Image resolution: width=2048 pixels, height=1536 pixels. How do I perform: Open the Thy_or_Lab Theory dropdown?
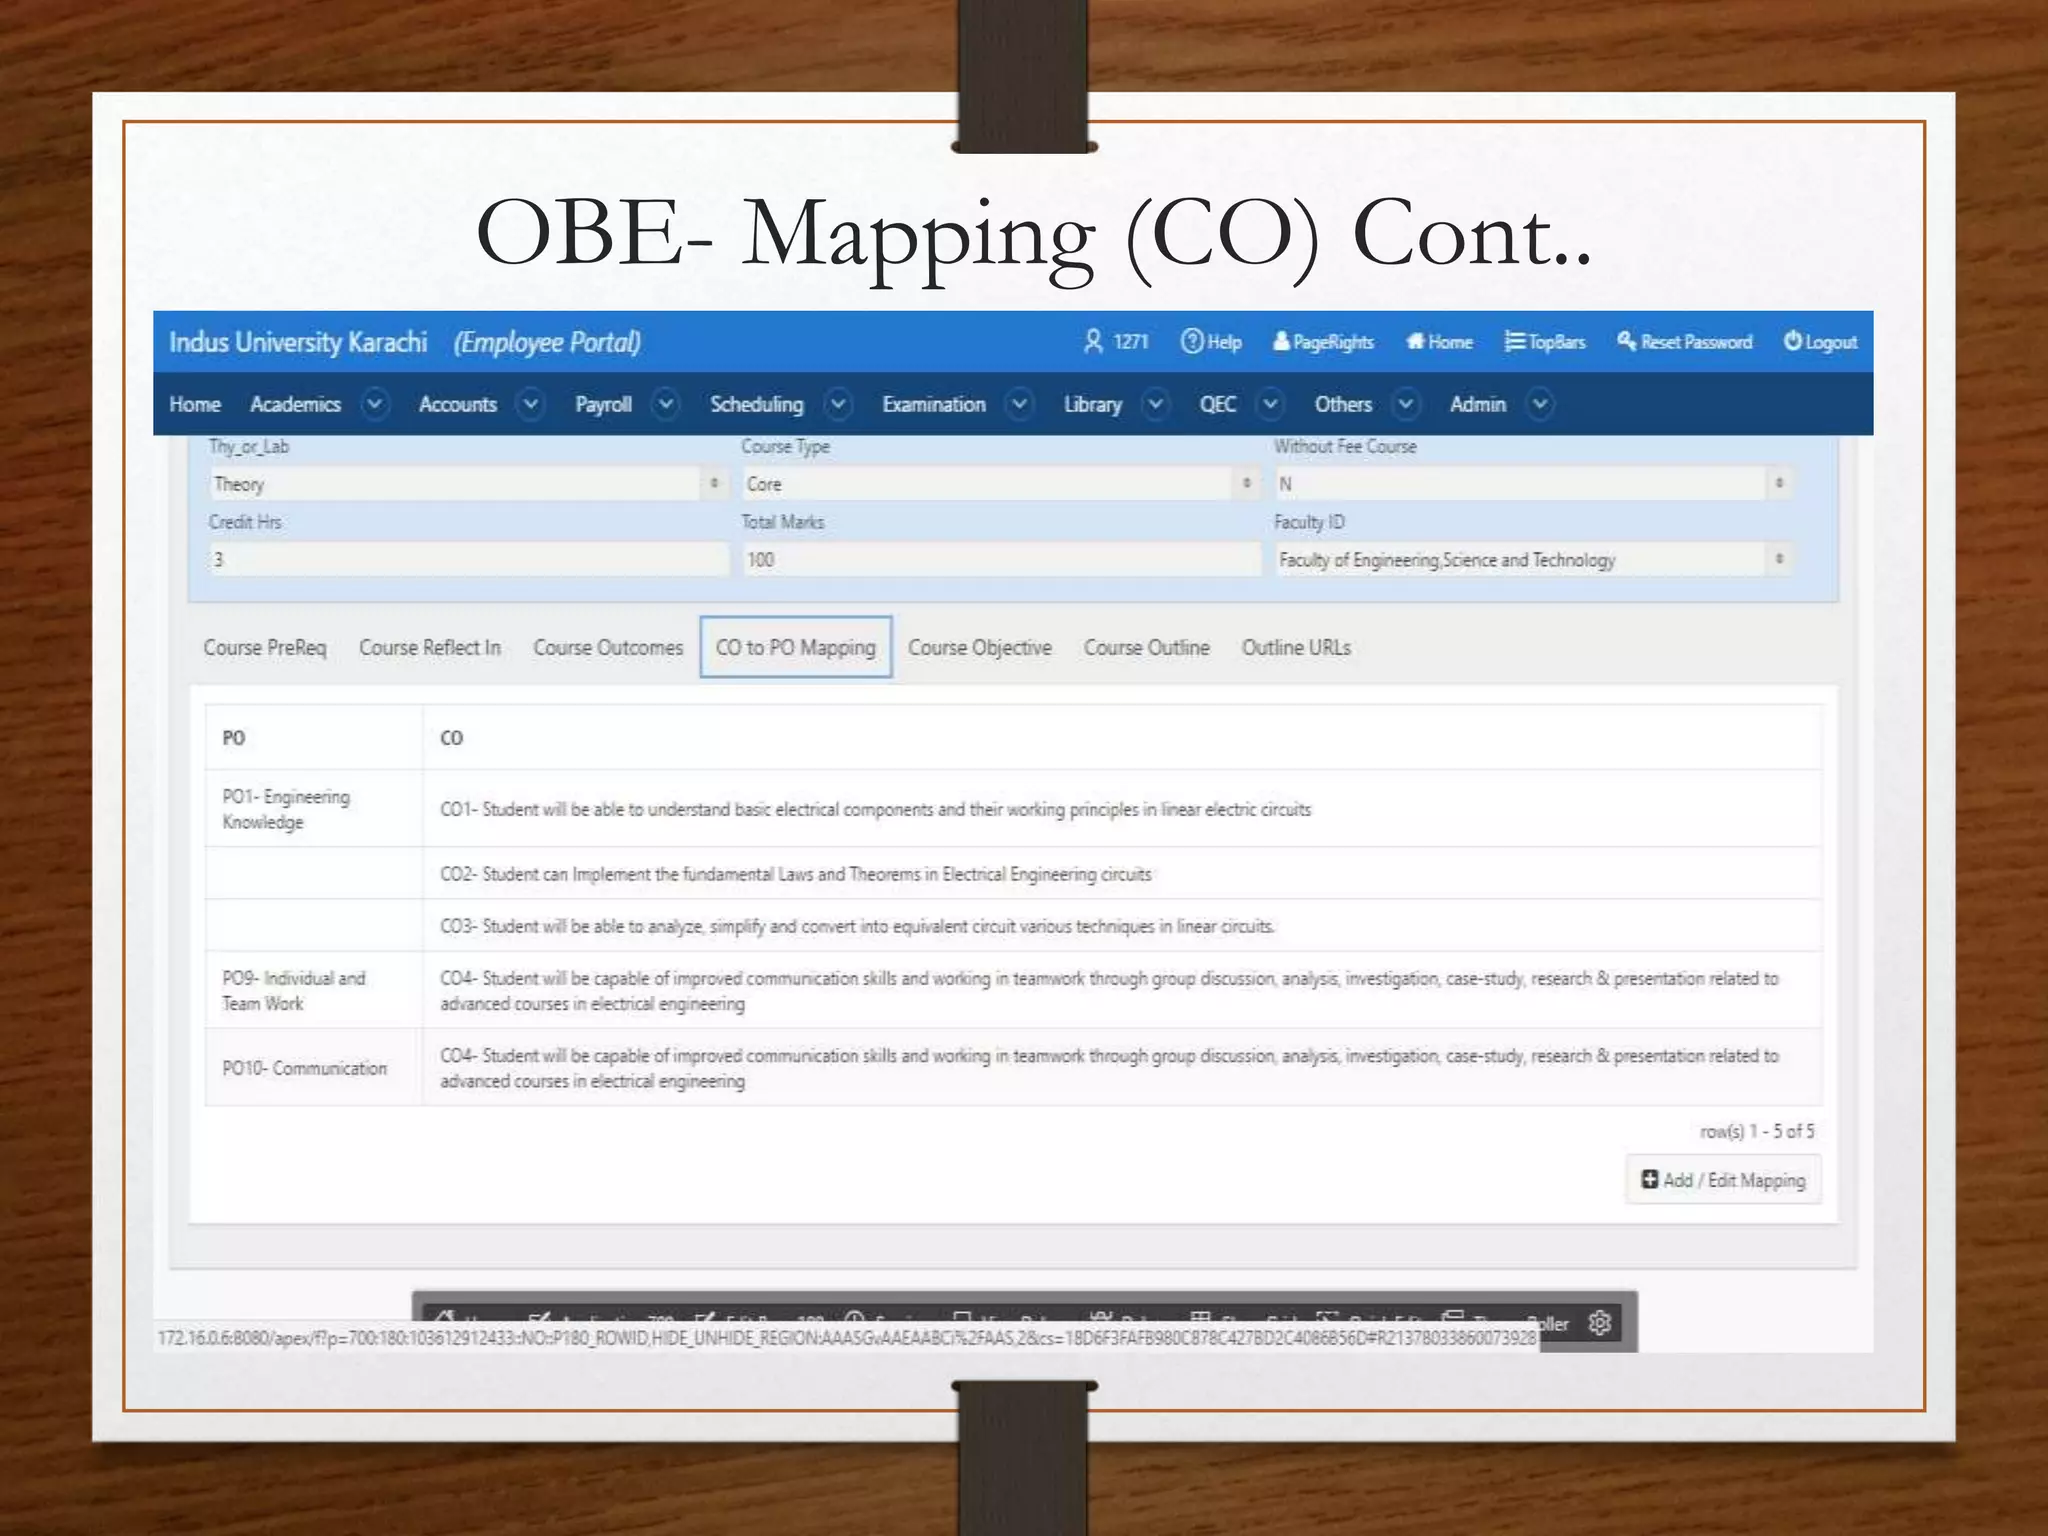(468, 484)
